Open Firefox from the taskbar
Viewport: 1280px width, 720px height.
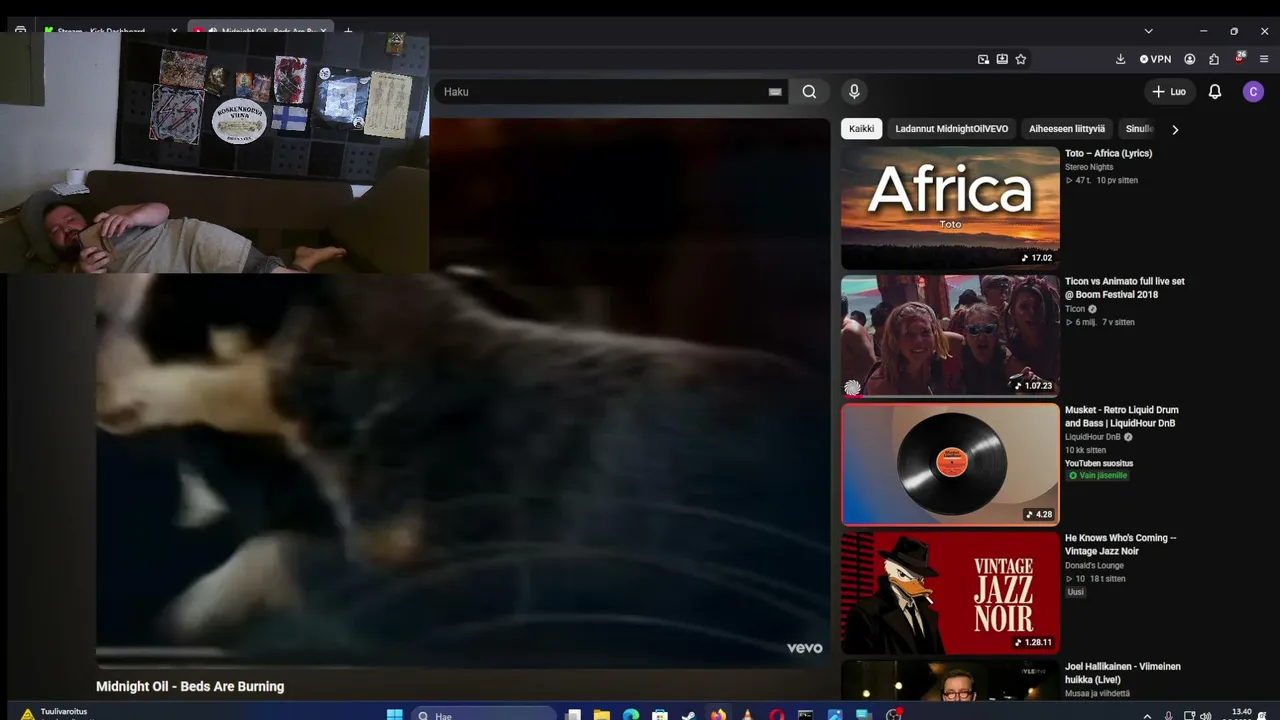tap(718, 715)
